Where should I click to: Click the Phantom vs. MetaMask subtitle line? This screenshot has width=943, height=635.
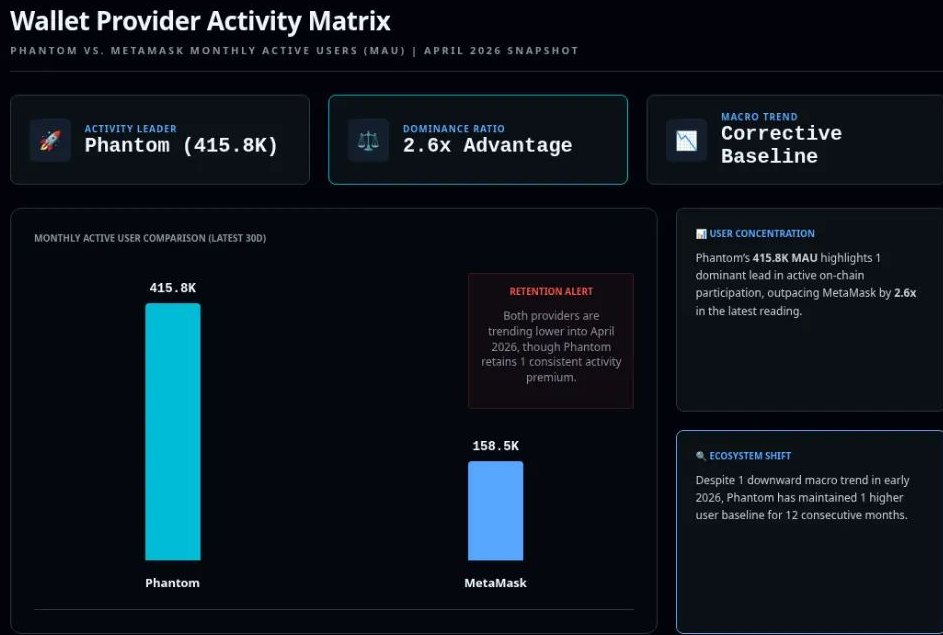(x=294, y=51)
